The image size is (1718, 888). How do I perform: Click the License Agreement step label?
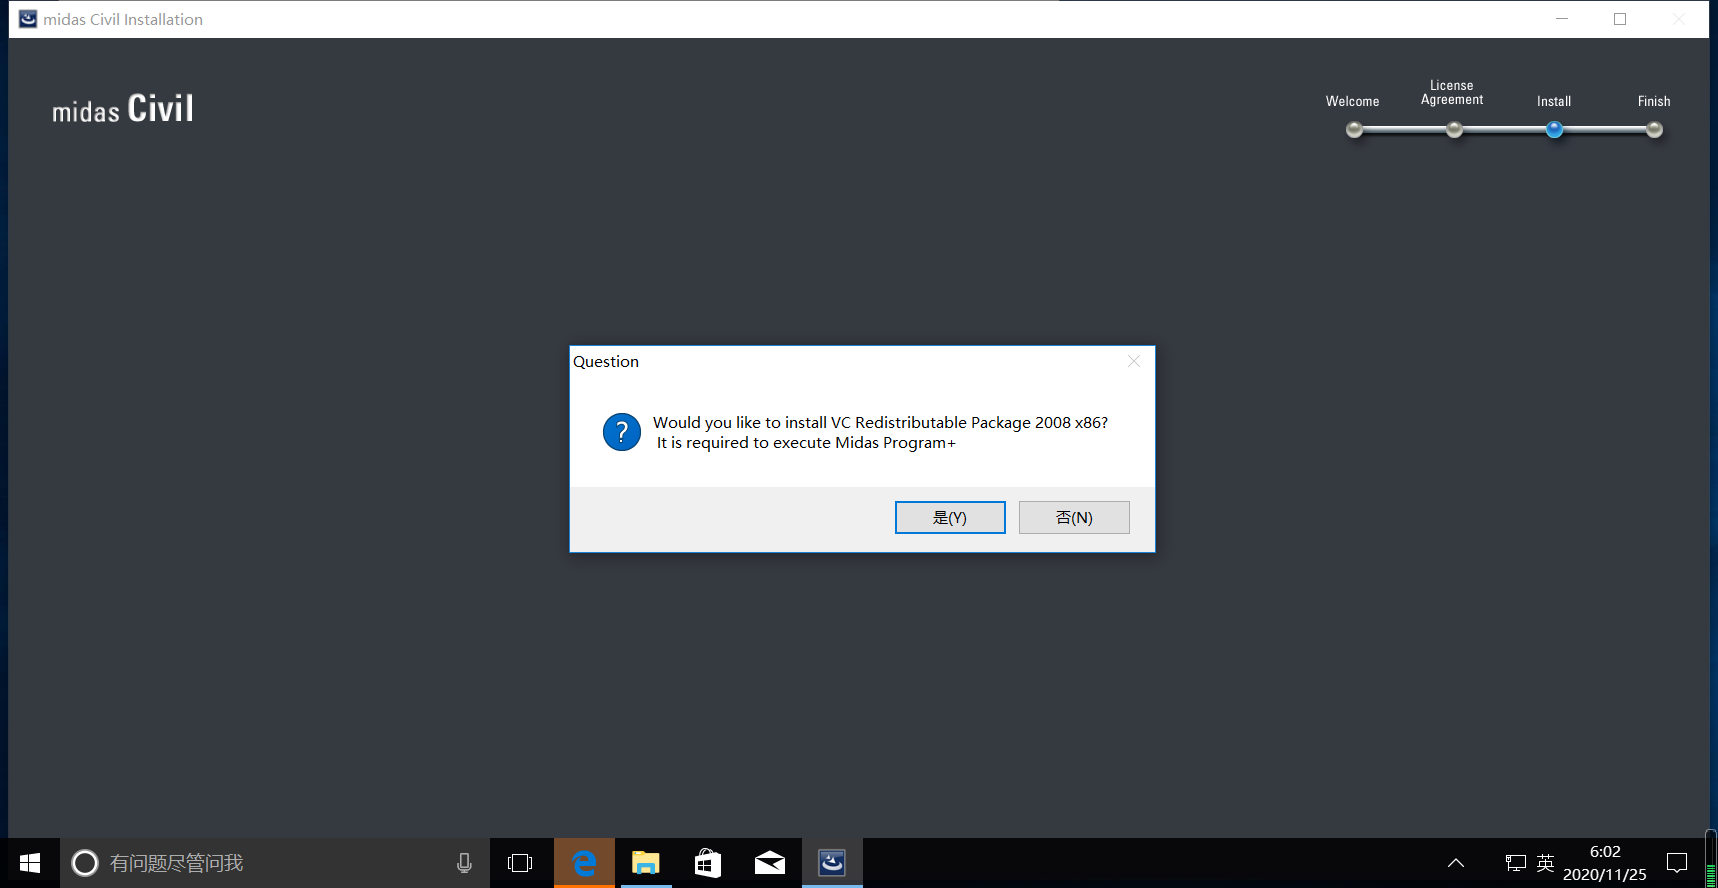point(1452,93)
